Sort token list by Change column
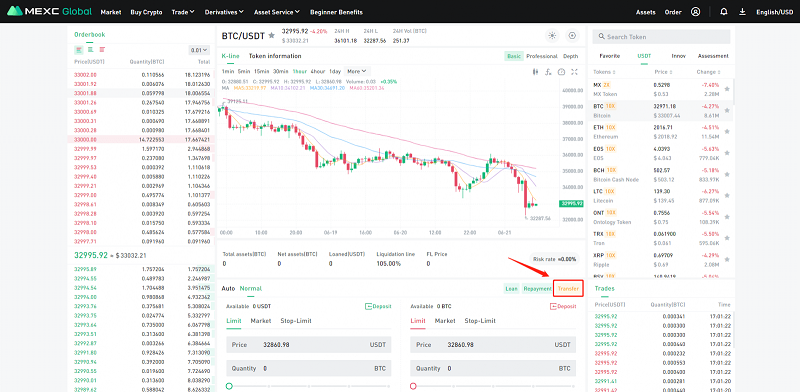 (x=709, y=72)
